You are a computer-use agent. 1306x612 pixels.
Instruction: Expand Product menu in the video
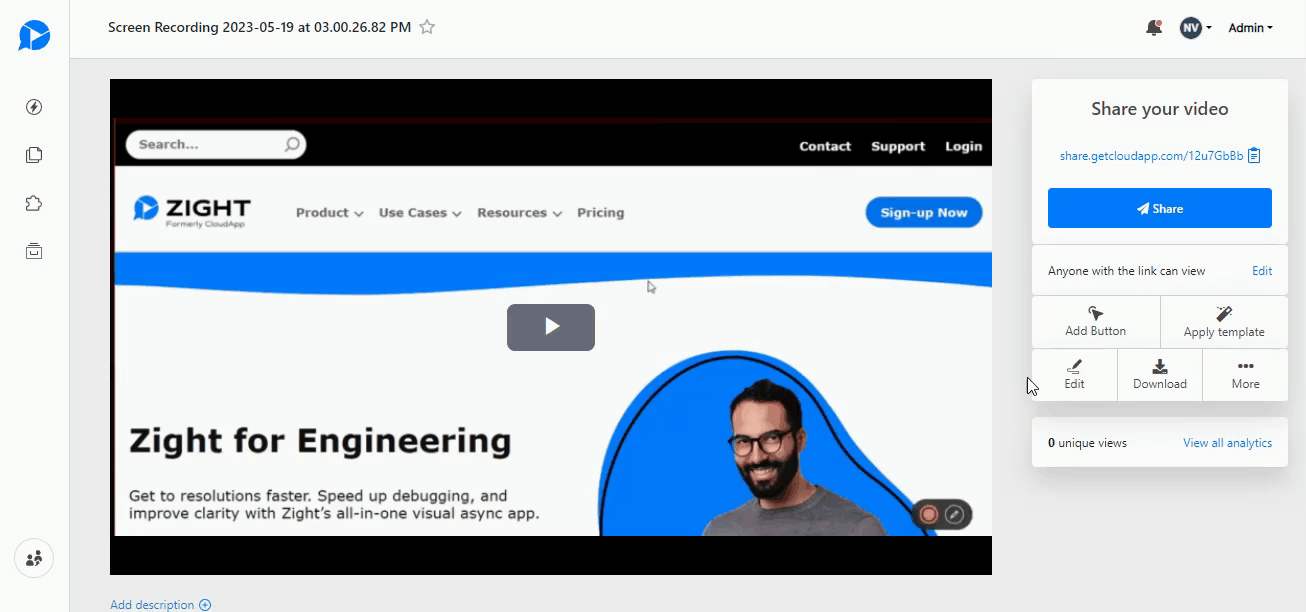pyautogui.click(x=329, y=213)
